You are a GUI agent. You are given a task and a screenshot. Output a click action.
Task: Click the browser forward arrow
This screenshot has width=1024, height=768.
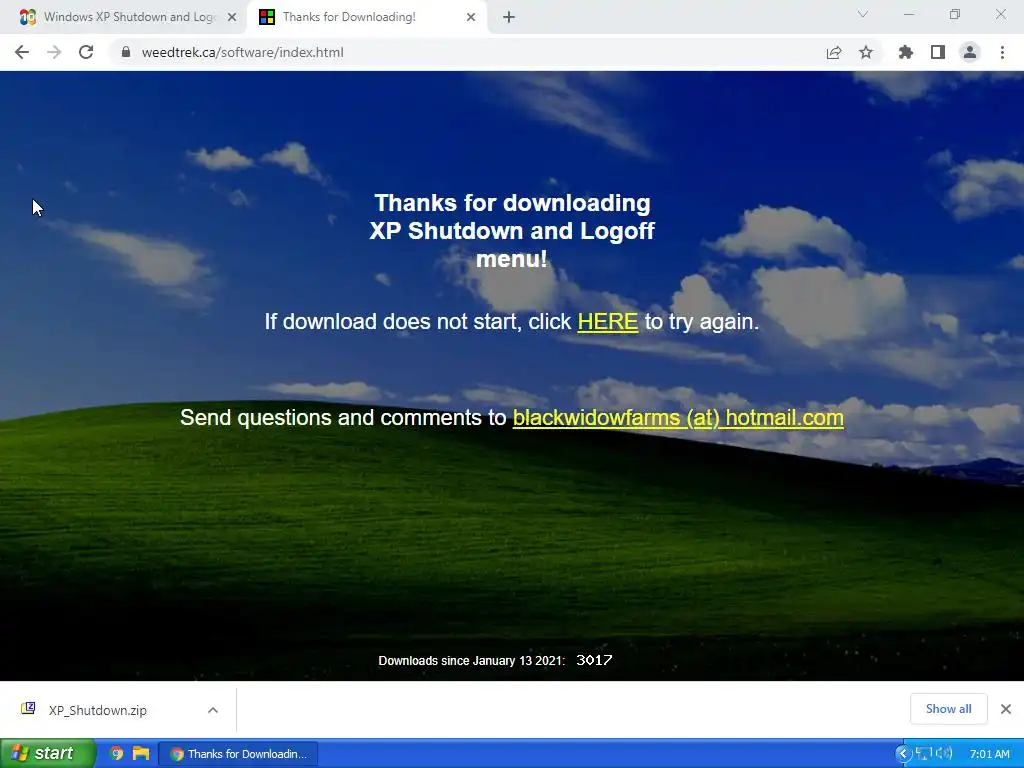(x=54, y=52)
